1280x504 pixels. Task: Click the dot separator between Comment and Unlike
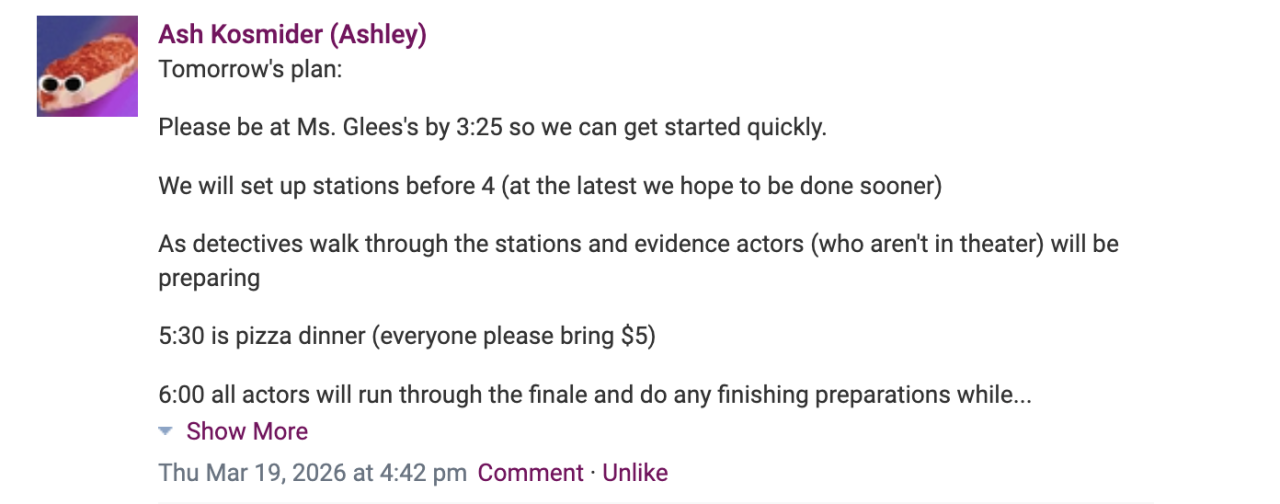click(593, 473)
